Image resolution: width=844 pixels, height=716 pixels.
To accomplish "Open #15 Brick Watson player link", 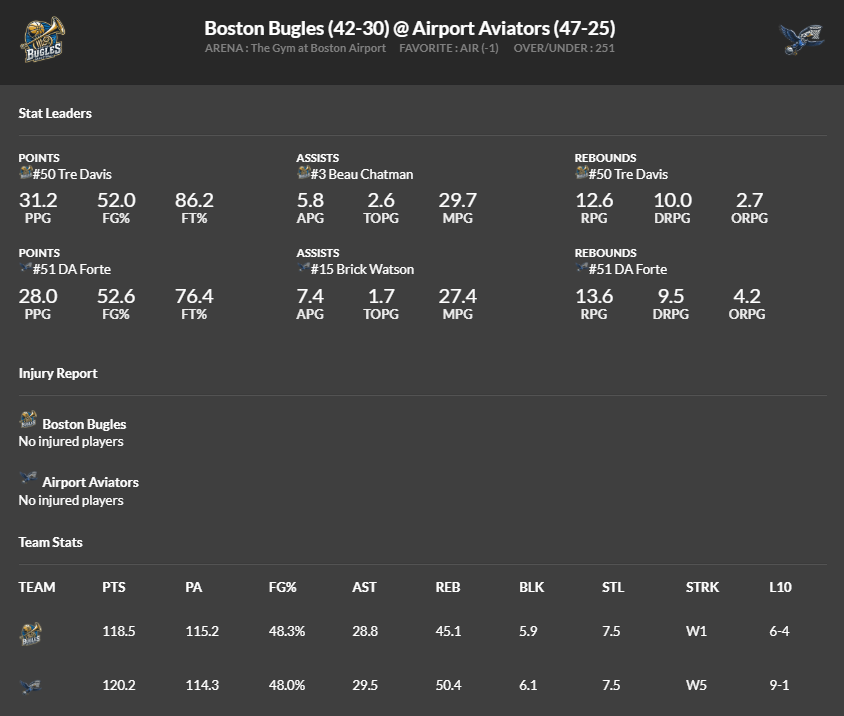I will [x=363, y=269].
